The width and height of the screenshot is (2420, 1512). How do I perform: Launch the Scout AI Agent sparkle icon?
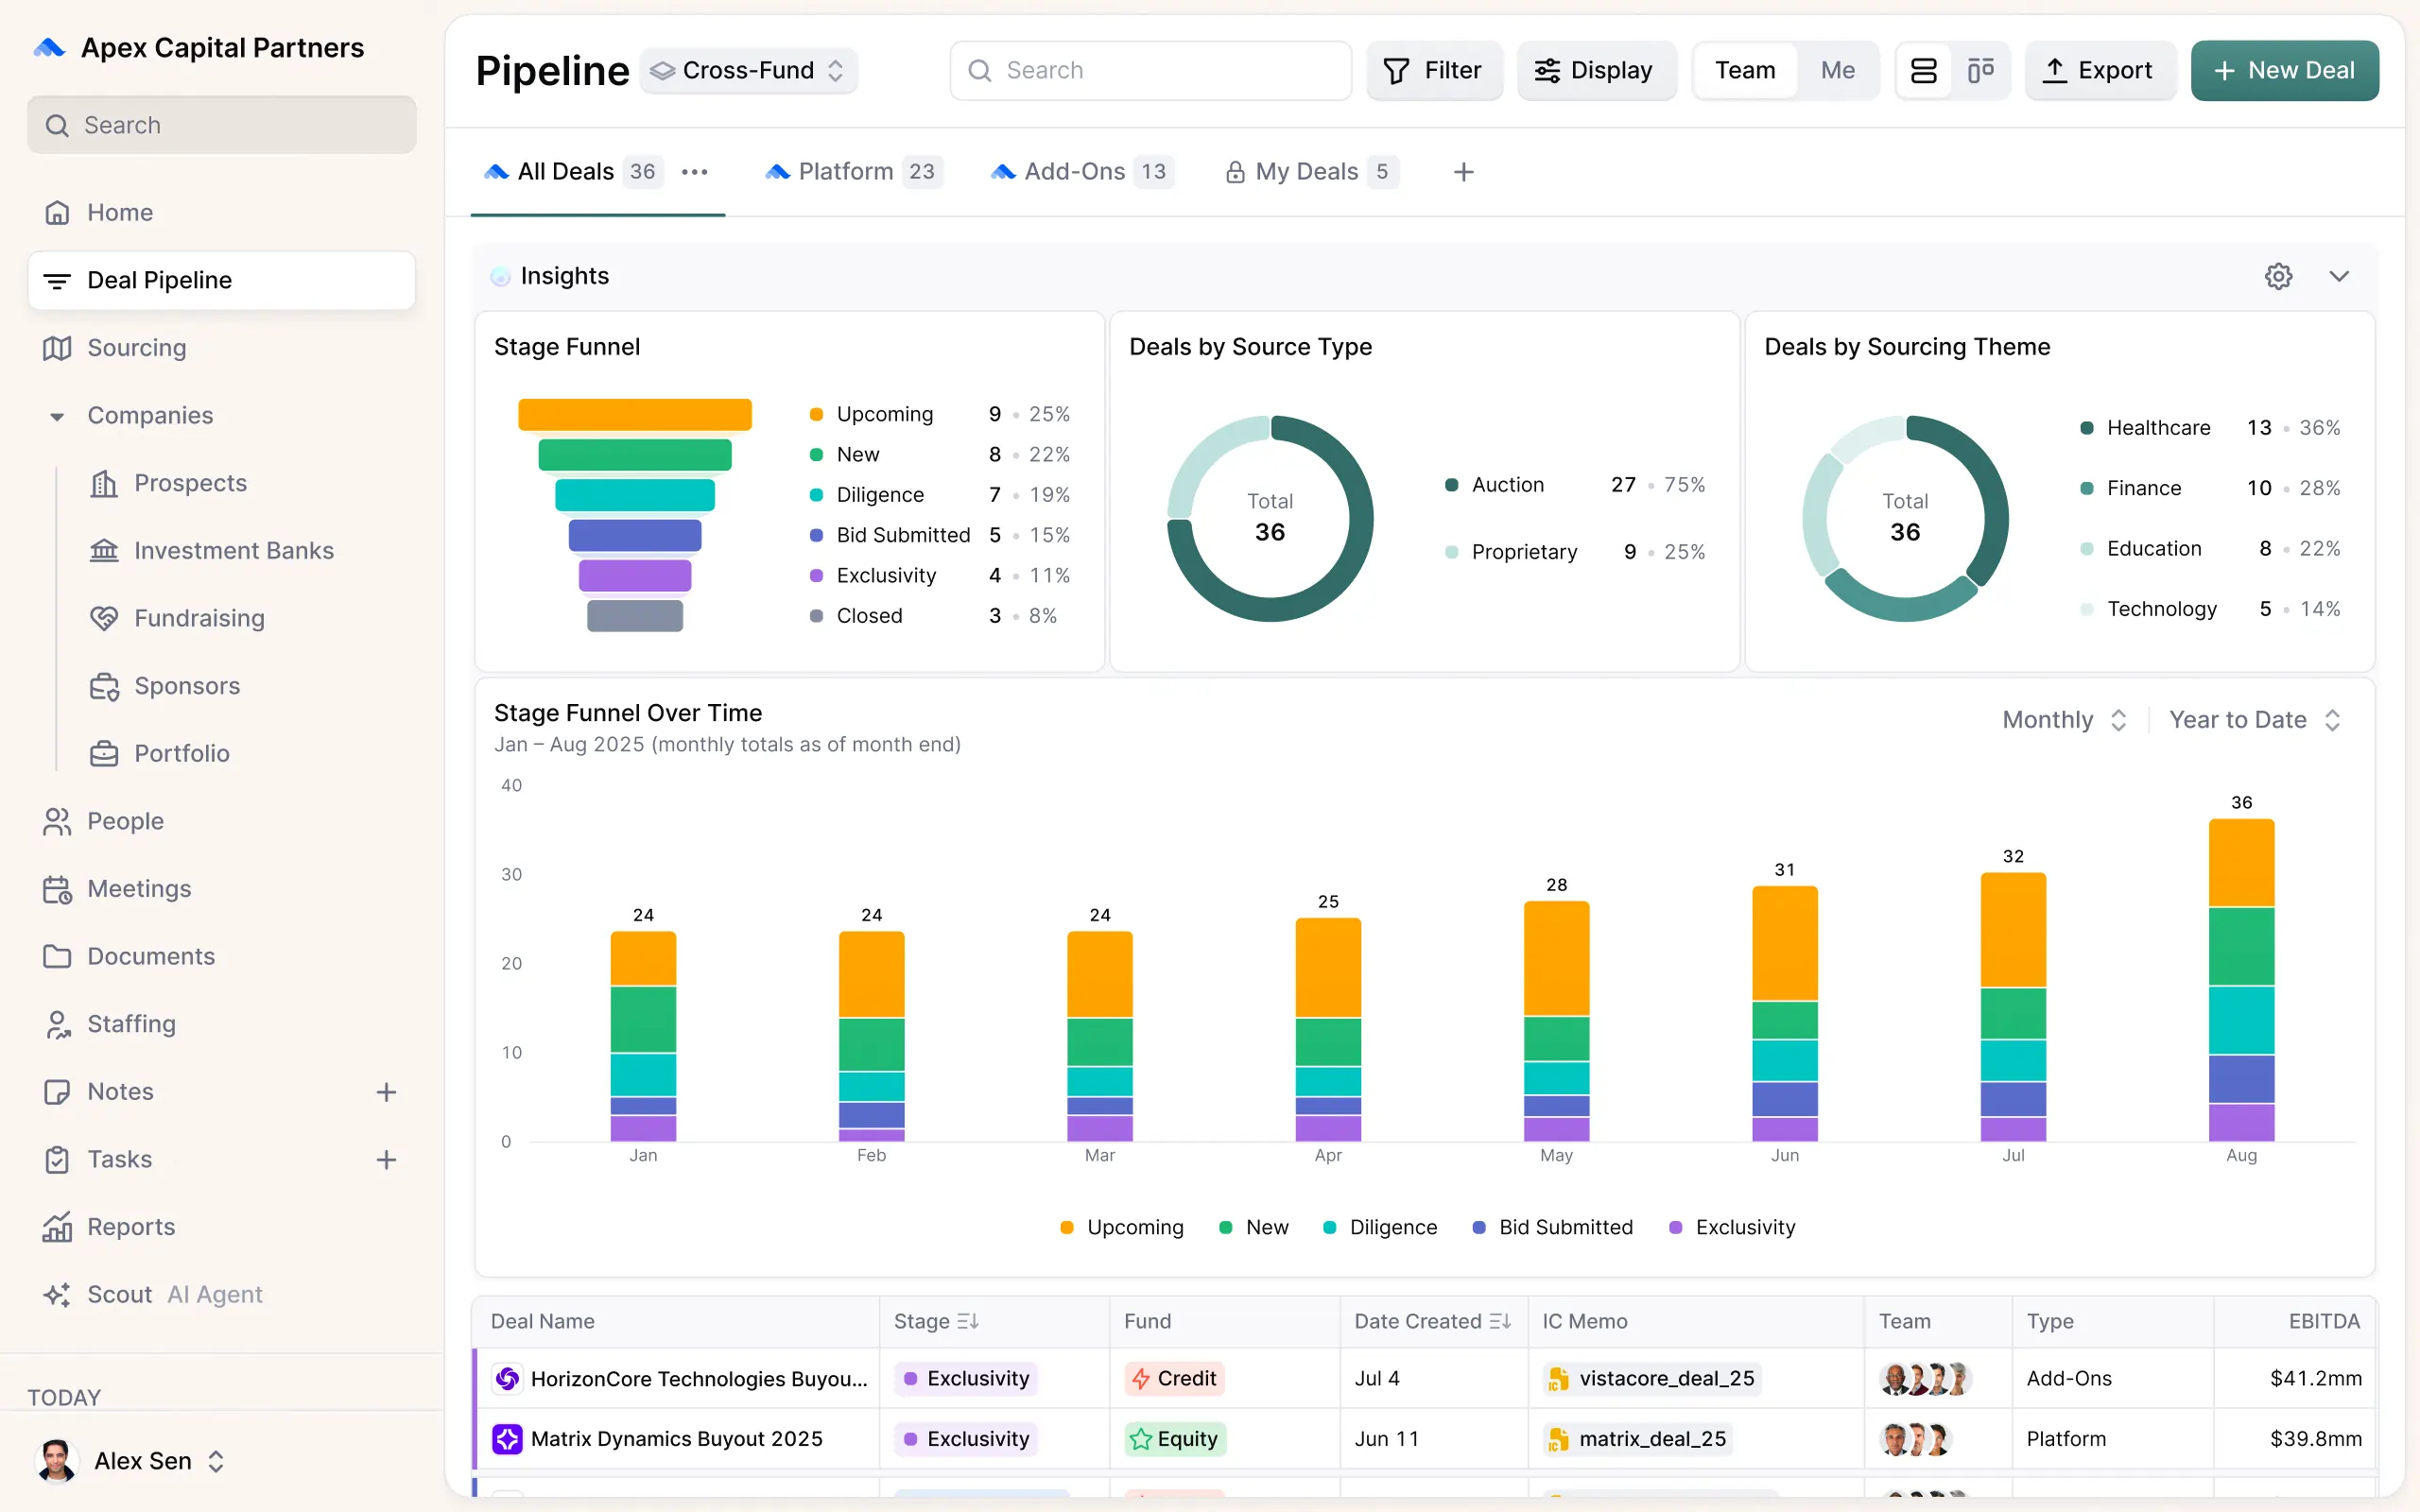(x=57, y=1294)
